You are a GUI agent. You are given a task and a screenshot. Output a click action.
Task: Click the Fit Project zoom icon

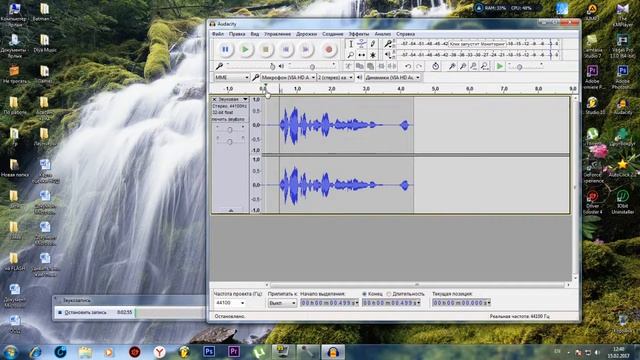(x=484, y=66)
